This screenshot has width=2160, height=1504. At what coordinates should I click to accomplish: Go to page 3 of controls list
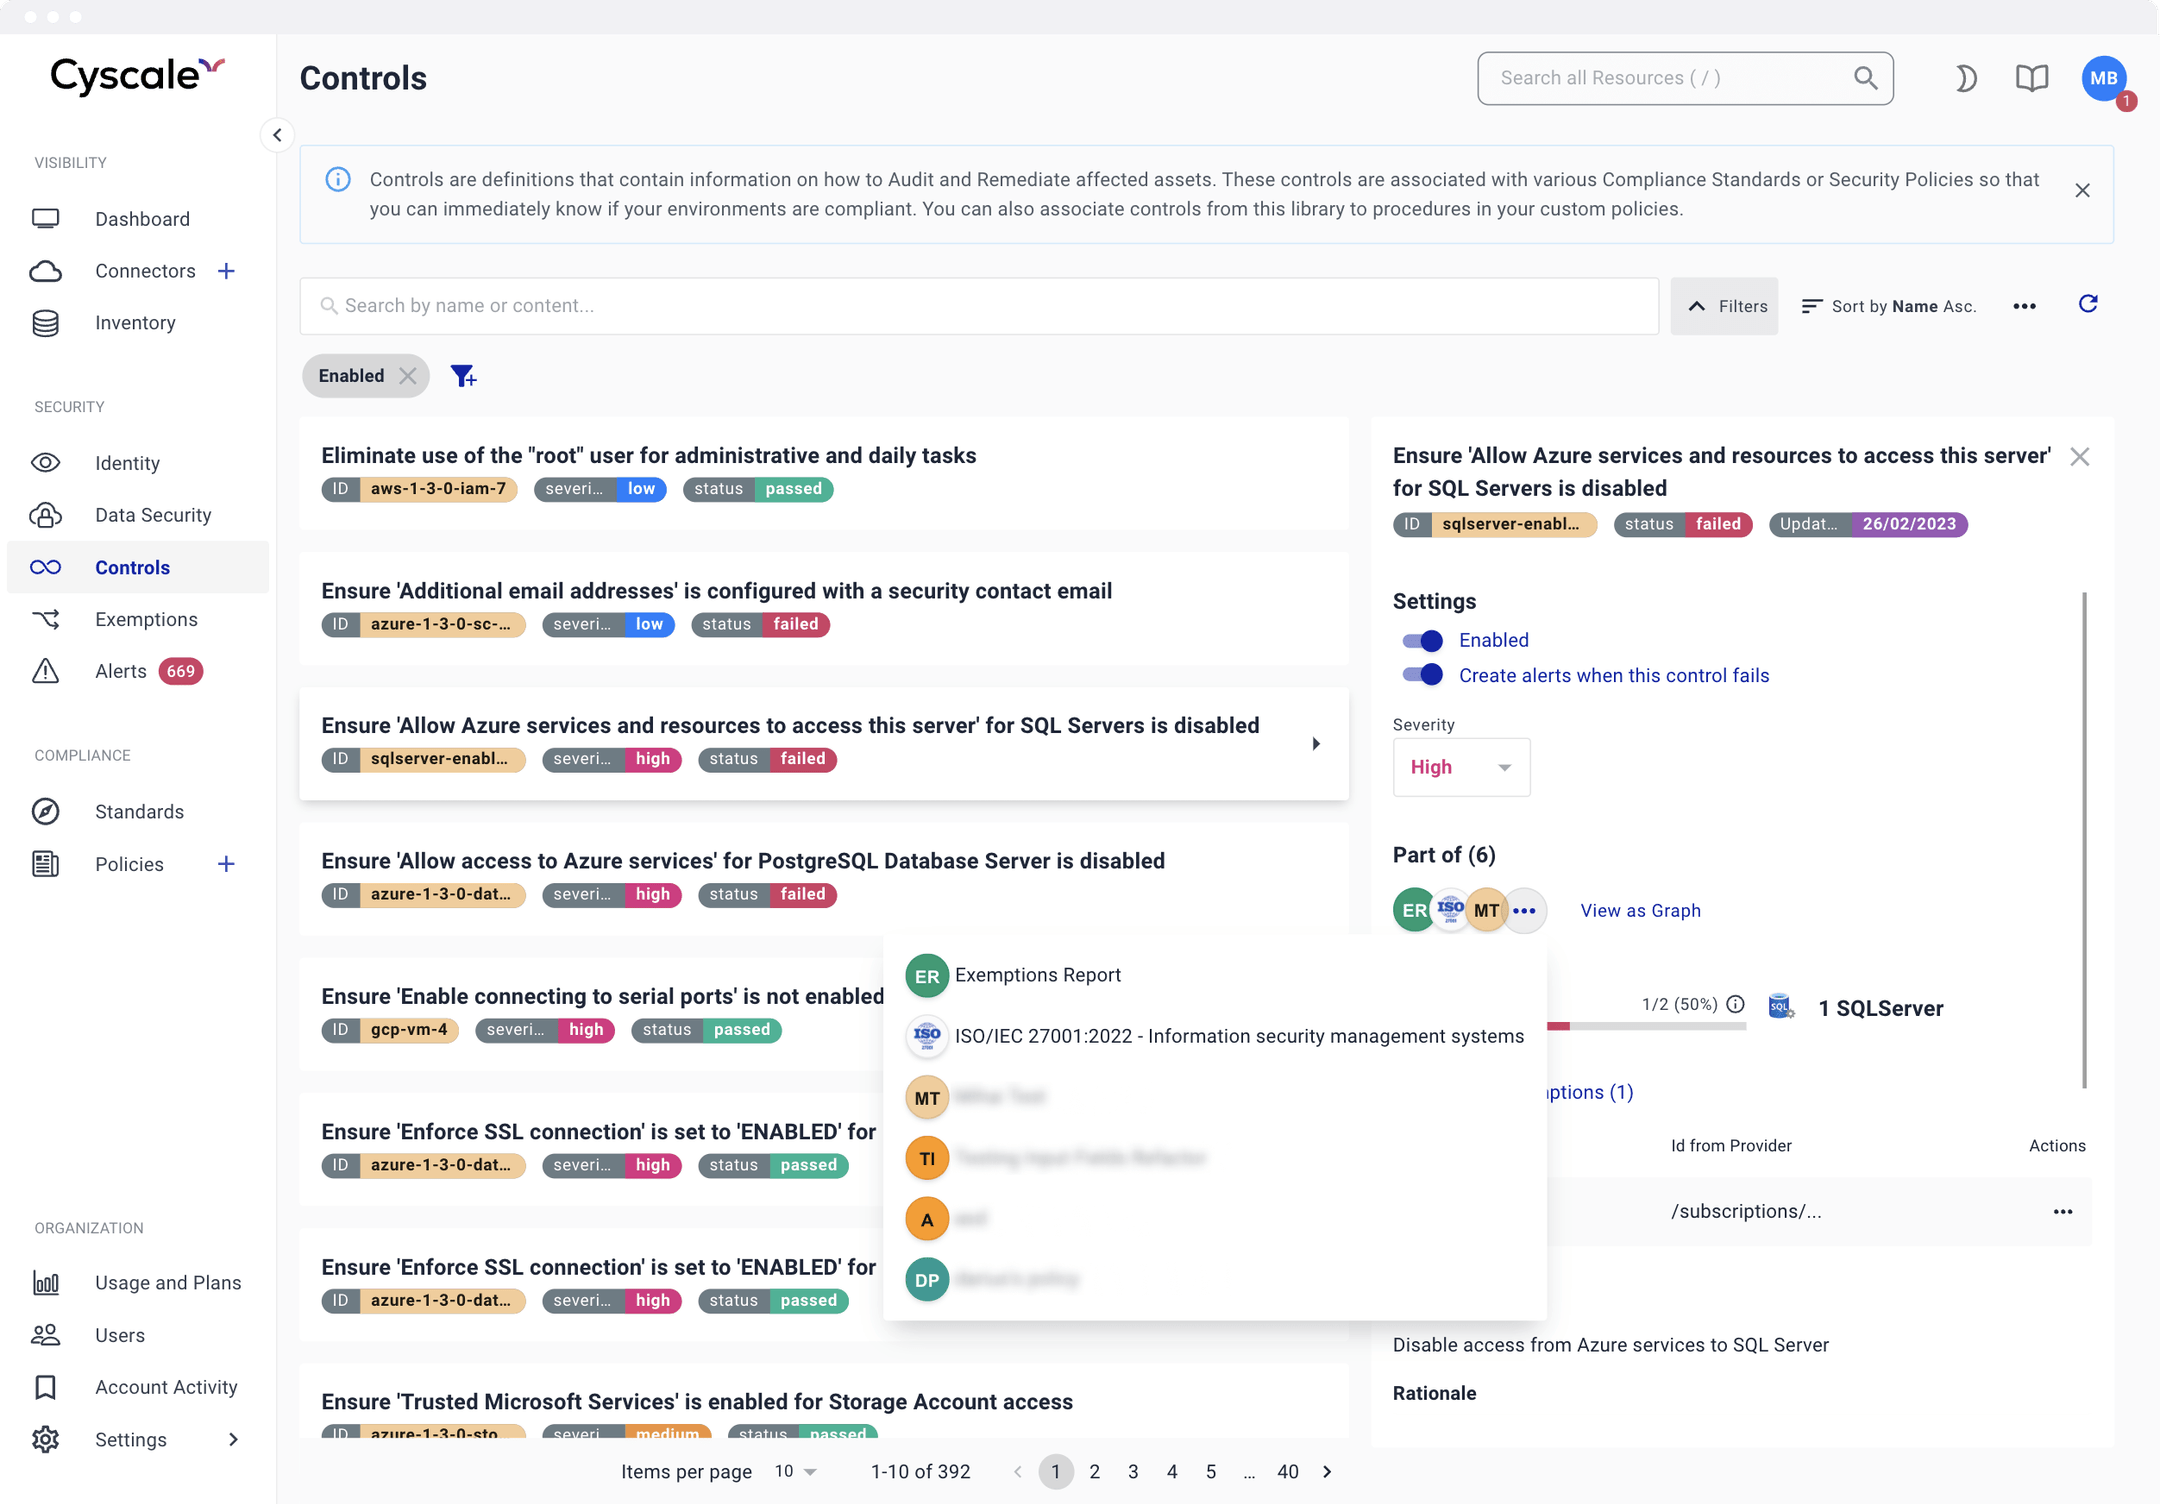coord(1133,1471)
